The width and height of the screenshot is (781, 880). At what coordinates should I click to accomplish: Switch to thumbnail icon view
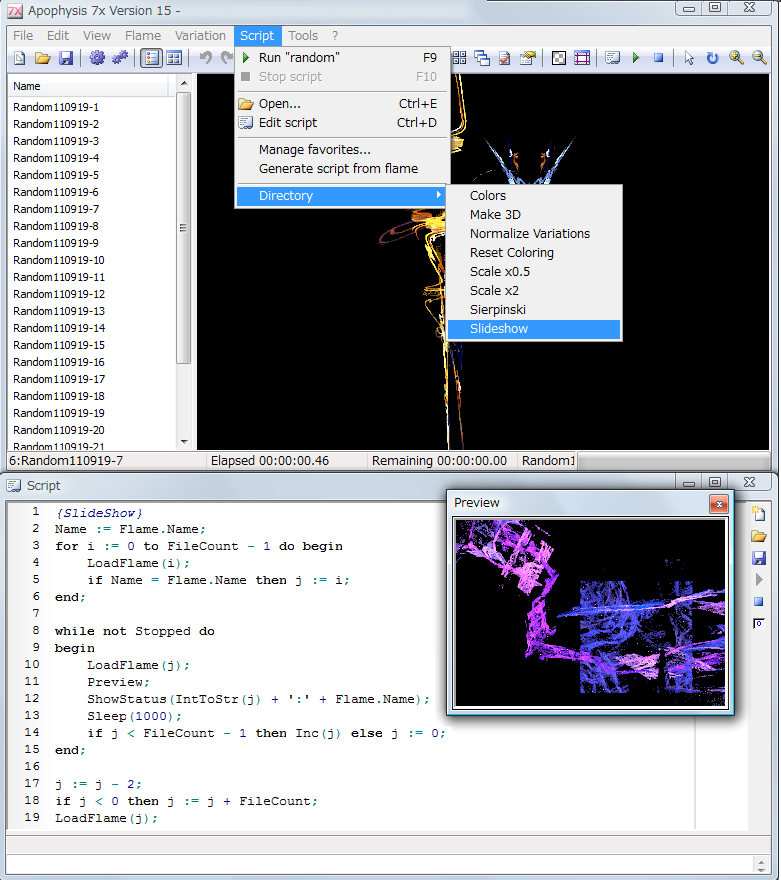174,58
